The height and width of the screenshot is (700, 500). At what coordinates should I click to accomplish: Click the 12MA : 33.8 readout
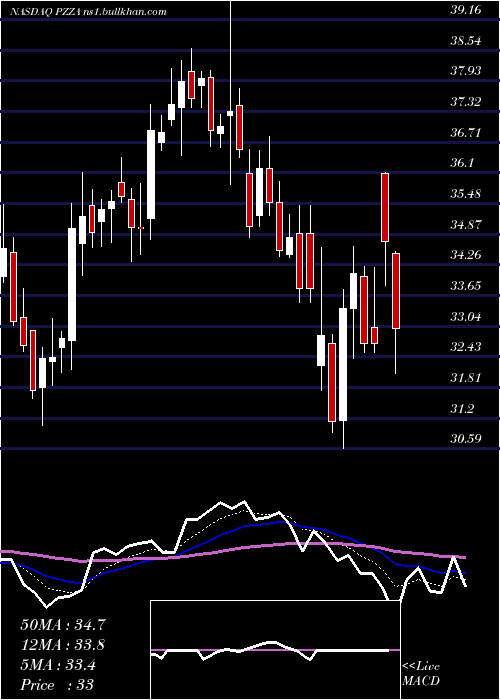[63, 645]
